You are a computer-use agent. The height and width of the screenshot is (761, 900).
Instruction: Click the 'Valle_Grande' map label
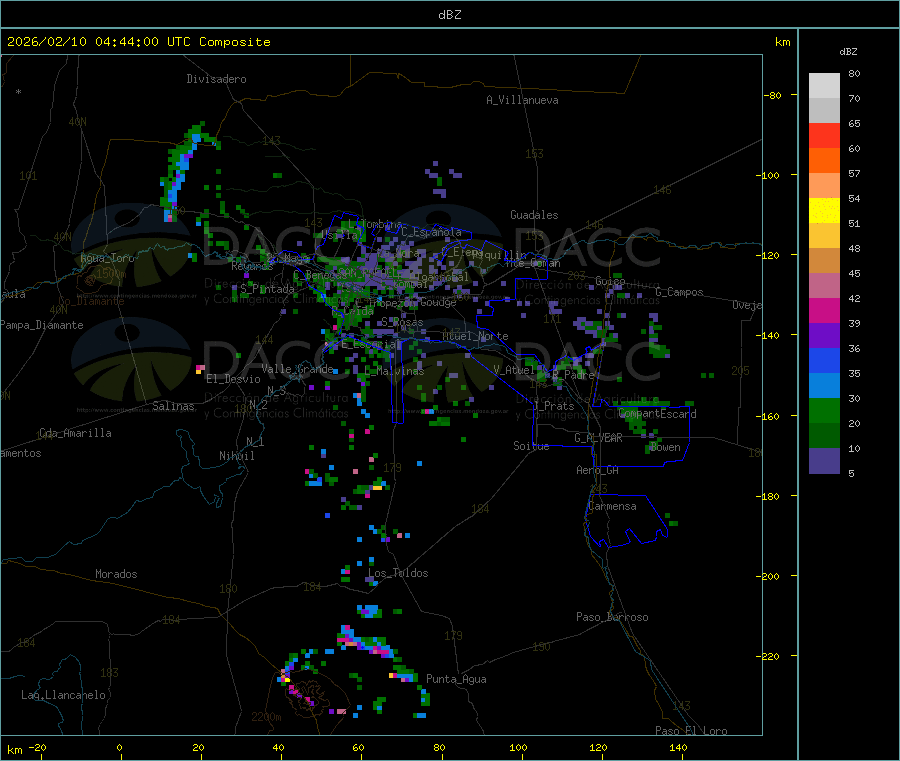click(x=297, y=369)
